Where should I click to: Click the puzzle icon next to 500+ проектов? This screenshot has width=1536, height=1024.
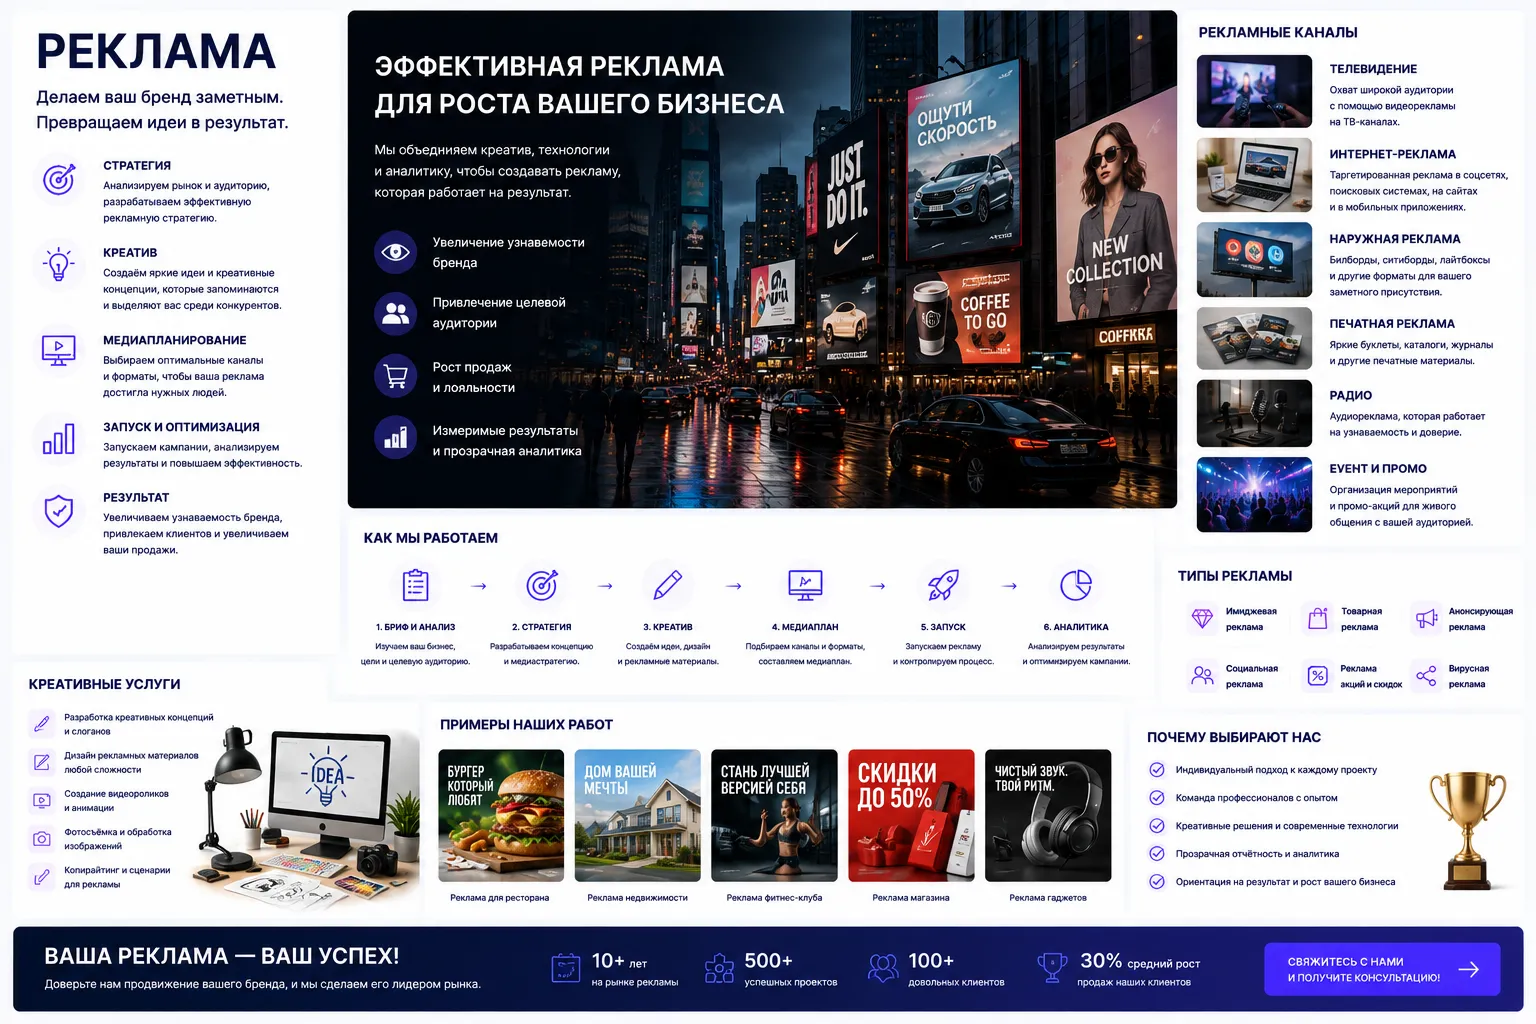pos(719,968)
